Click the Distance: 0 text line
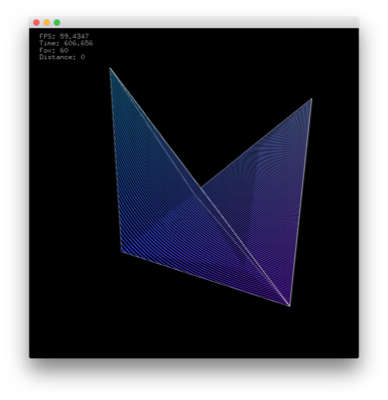 tap(62, 57)
